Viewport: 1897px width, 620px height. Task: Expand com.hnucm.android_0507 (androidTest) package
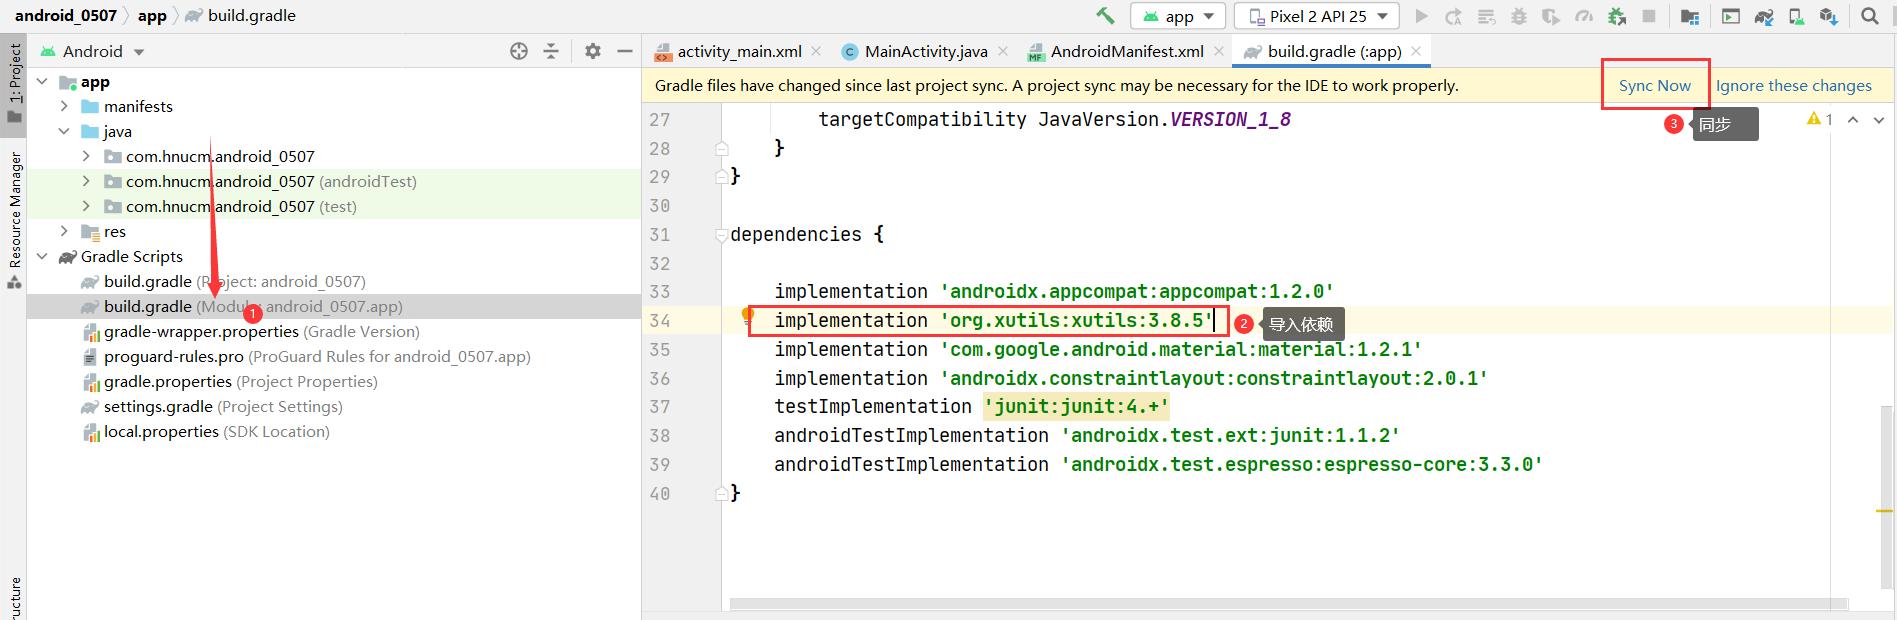86,181
